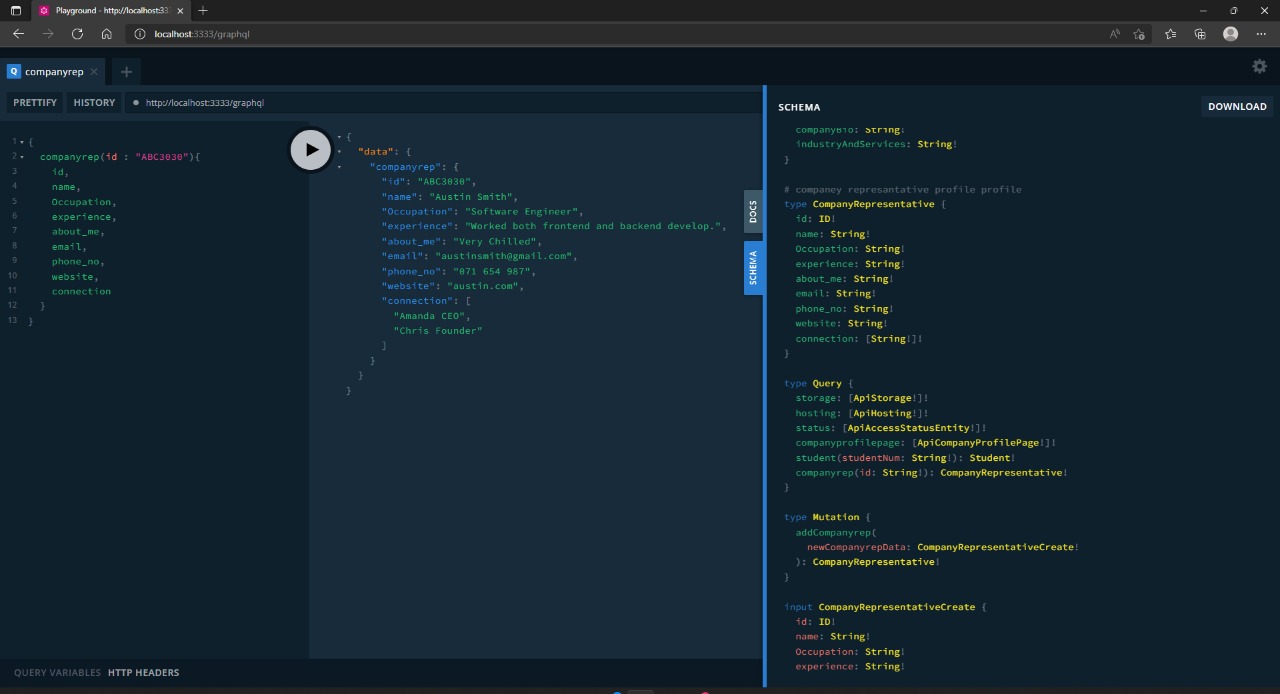Click the Playground tab favicon
The height and width of the screenshot is (694, 1280).
(44, 10)
